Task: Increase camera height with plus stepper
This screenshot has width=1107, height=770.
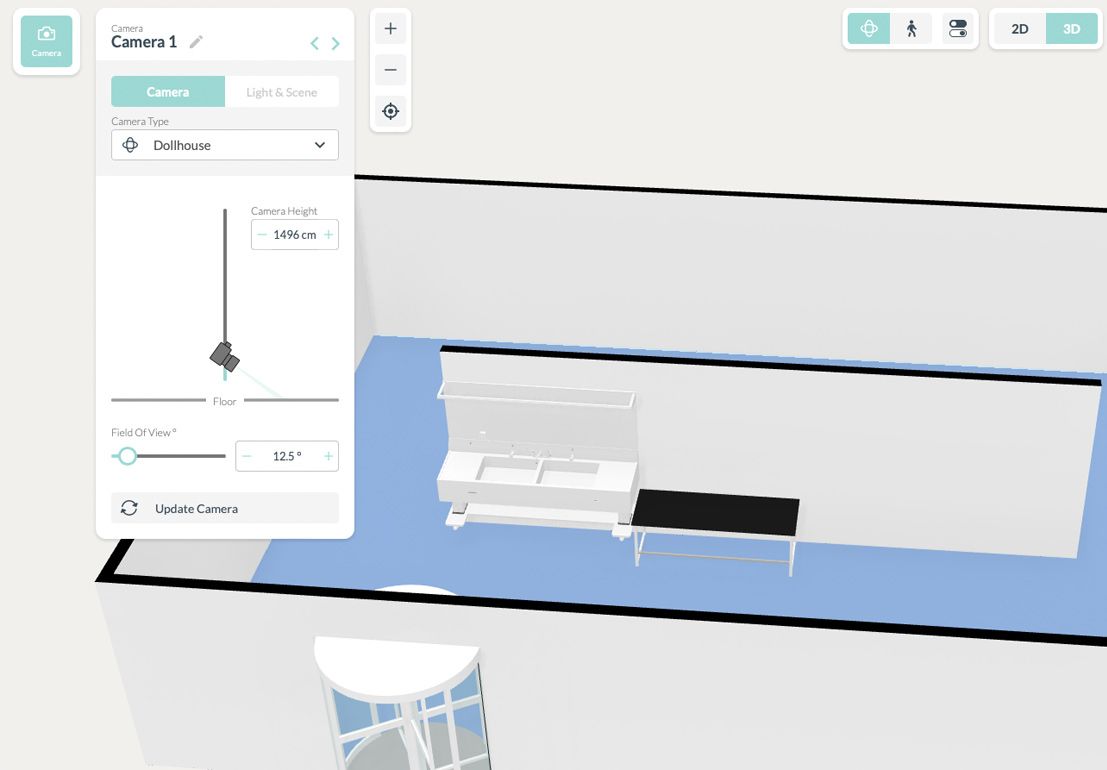Action: click(x=328, y=235)
